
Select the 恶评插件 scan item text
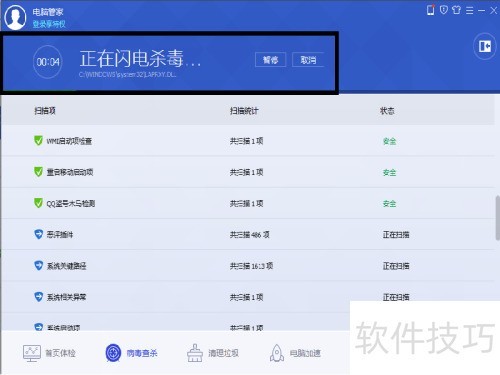tap(60, 235)
